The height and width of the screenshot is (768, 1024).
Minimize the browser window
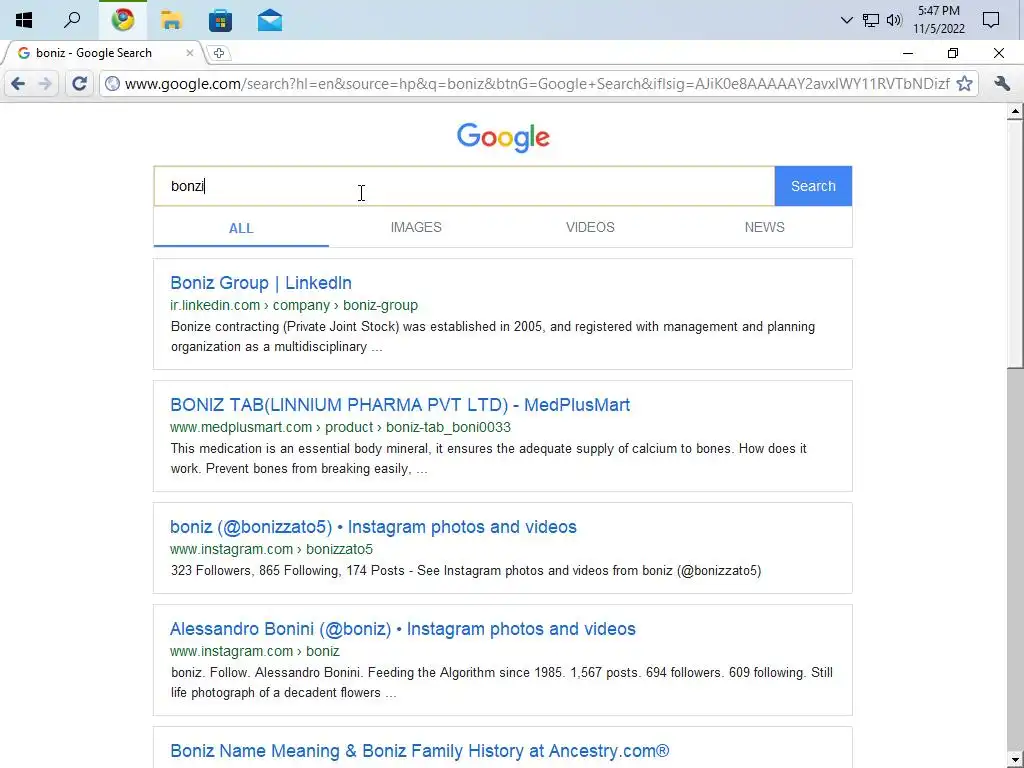pyautogui.click(x=908, y=54)
